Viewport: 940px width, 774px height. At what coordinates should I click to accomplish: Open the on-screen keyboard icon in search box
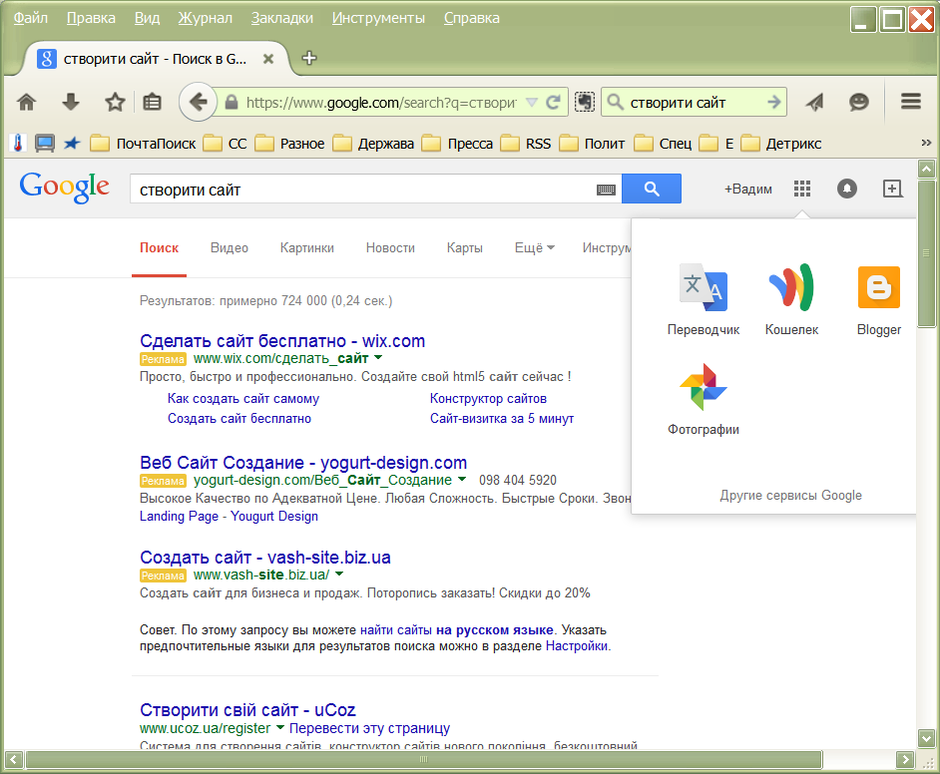[606, 190]
